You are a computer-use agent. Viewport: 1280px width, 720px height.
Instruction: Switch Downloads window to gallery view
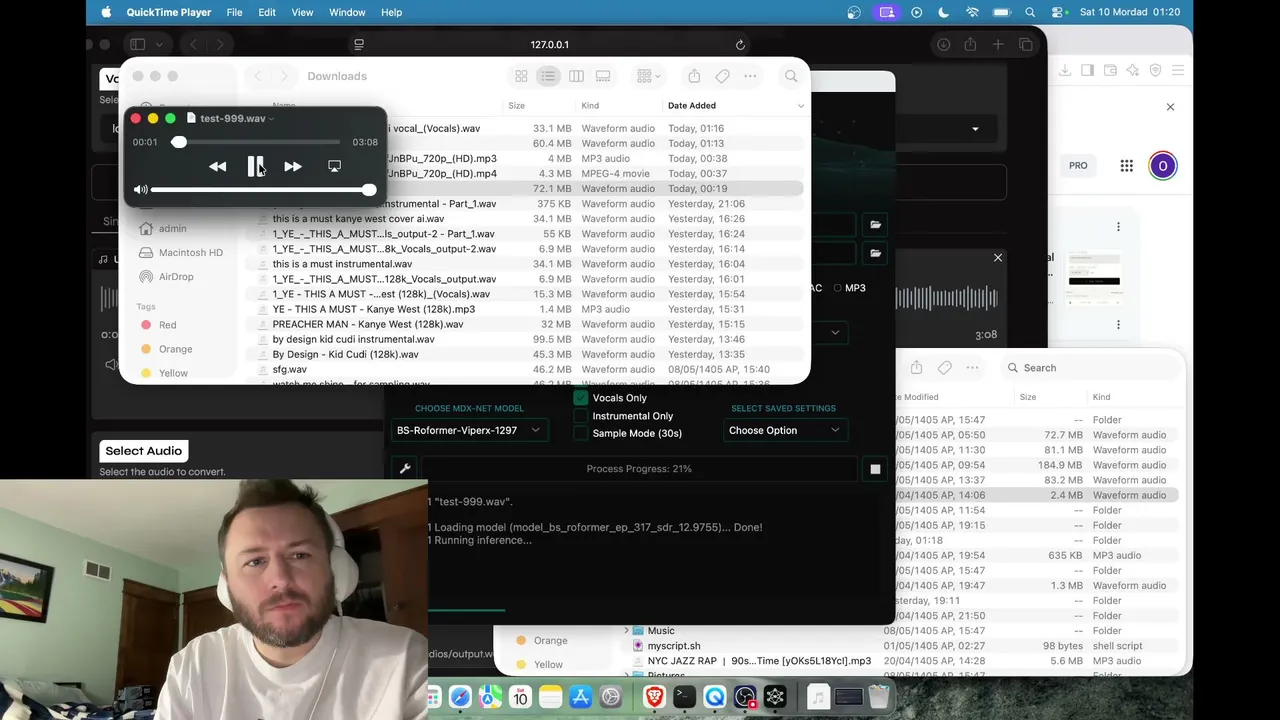point(603,76)
